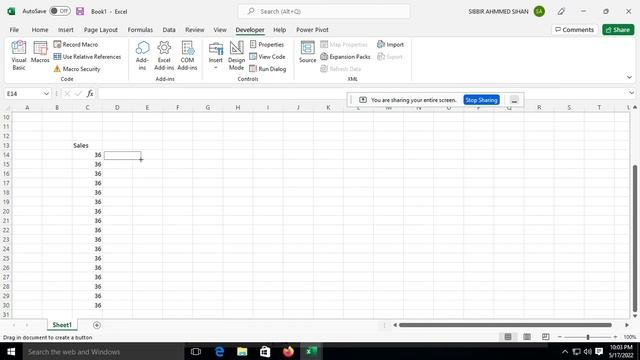Show hidden system tray icons
This screenshot has height=360, width=640.
click(565, 352)
